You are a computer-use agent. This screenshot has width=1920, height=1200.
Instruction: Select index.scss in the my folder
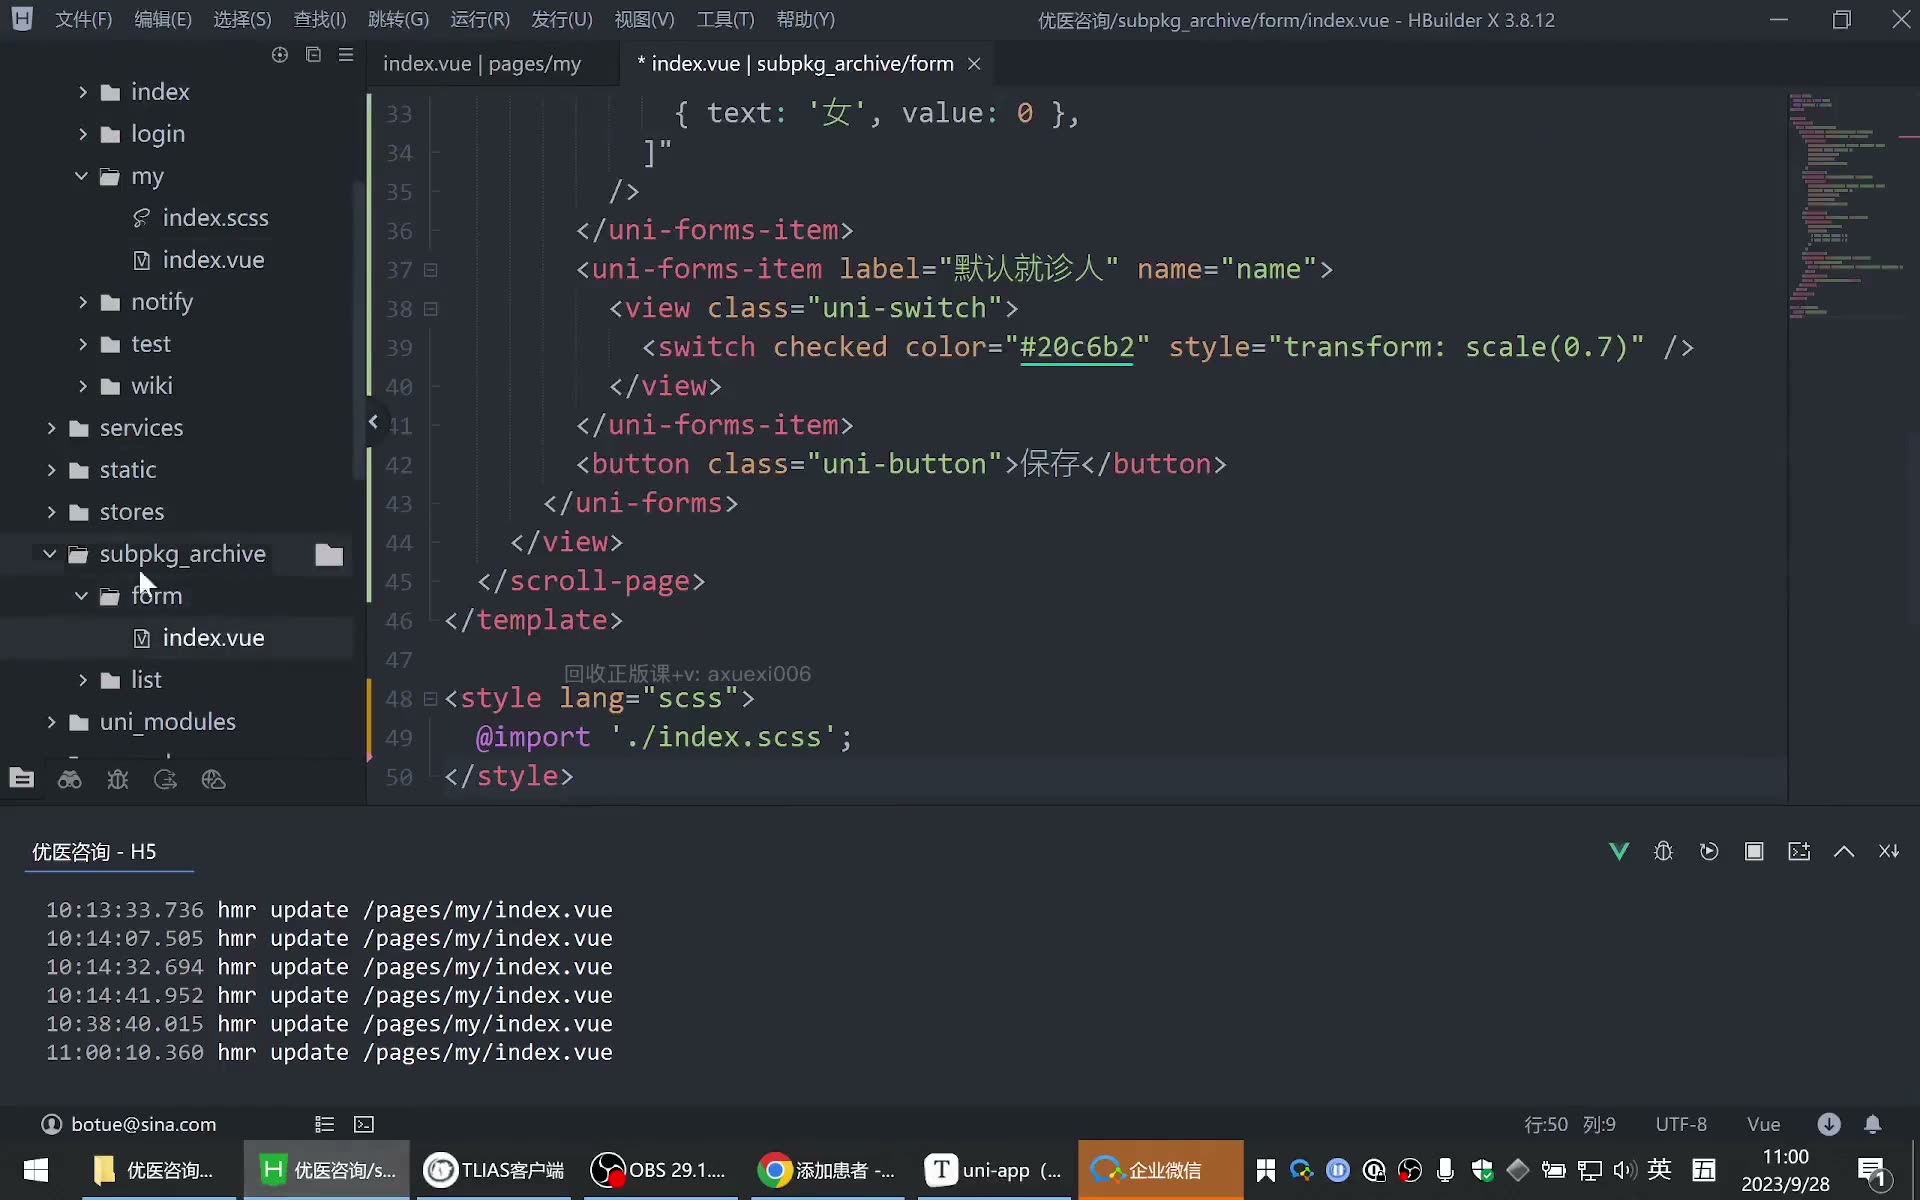click(215, 218)
